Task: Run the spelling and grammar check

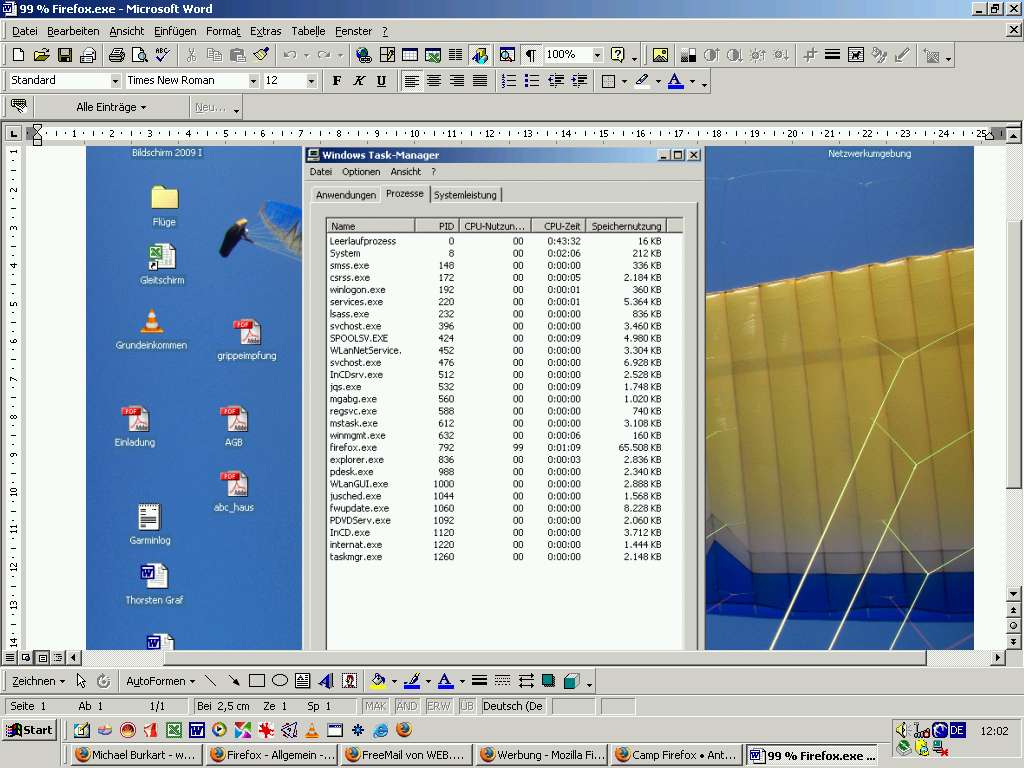Action: [162, 55]
